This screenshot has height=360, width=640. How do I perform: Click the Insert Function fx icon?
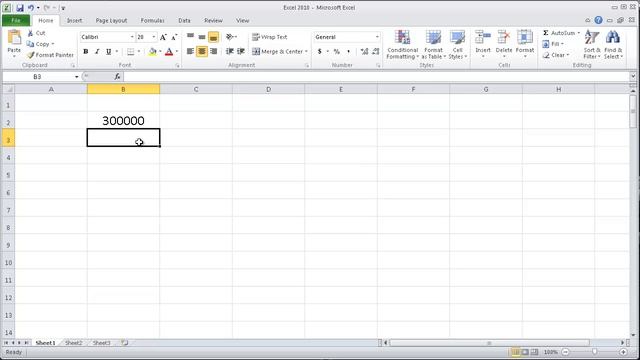coord(117,76)
